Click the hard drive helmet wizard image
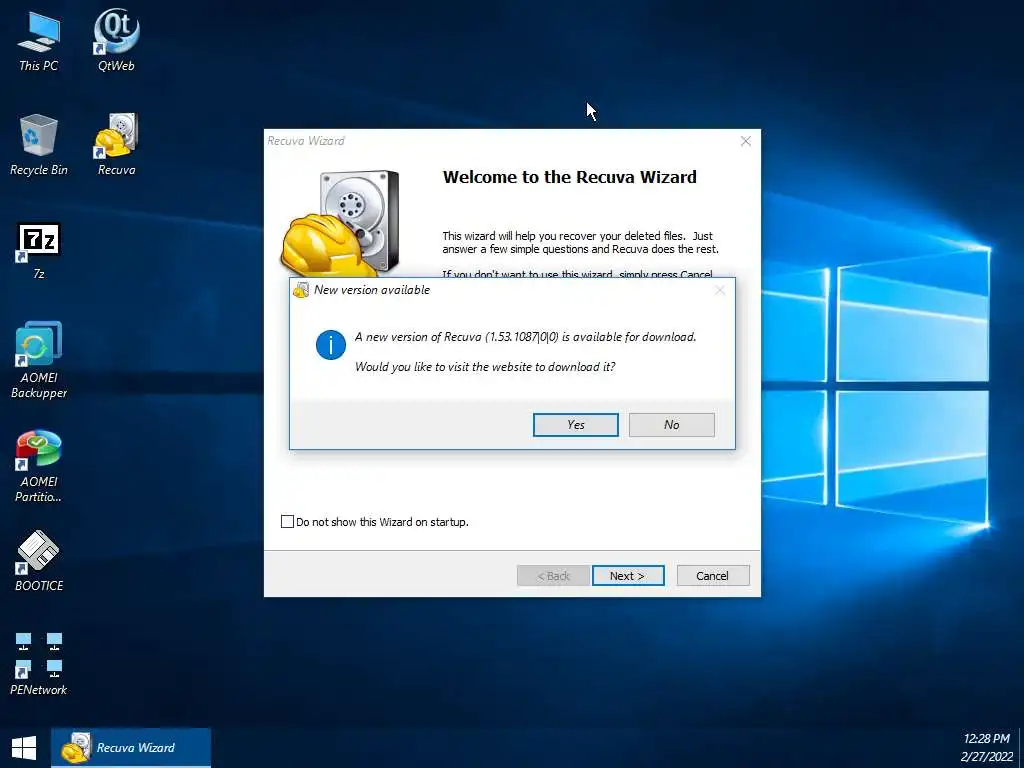 click(x=340, y=222)
